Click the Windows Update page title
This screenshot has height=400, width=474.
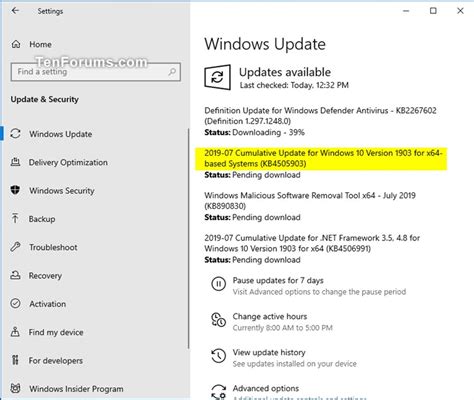(x=265, y=44)
